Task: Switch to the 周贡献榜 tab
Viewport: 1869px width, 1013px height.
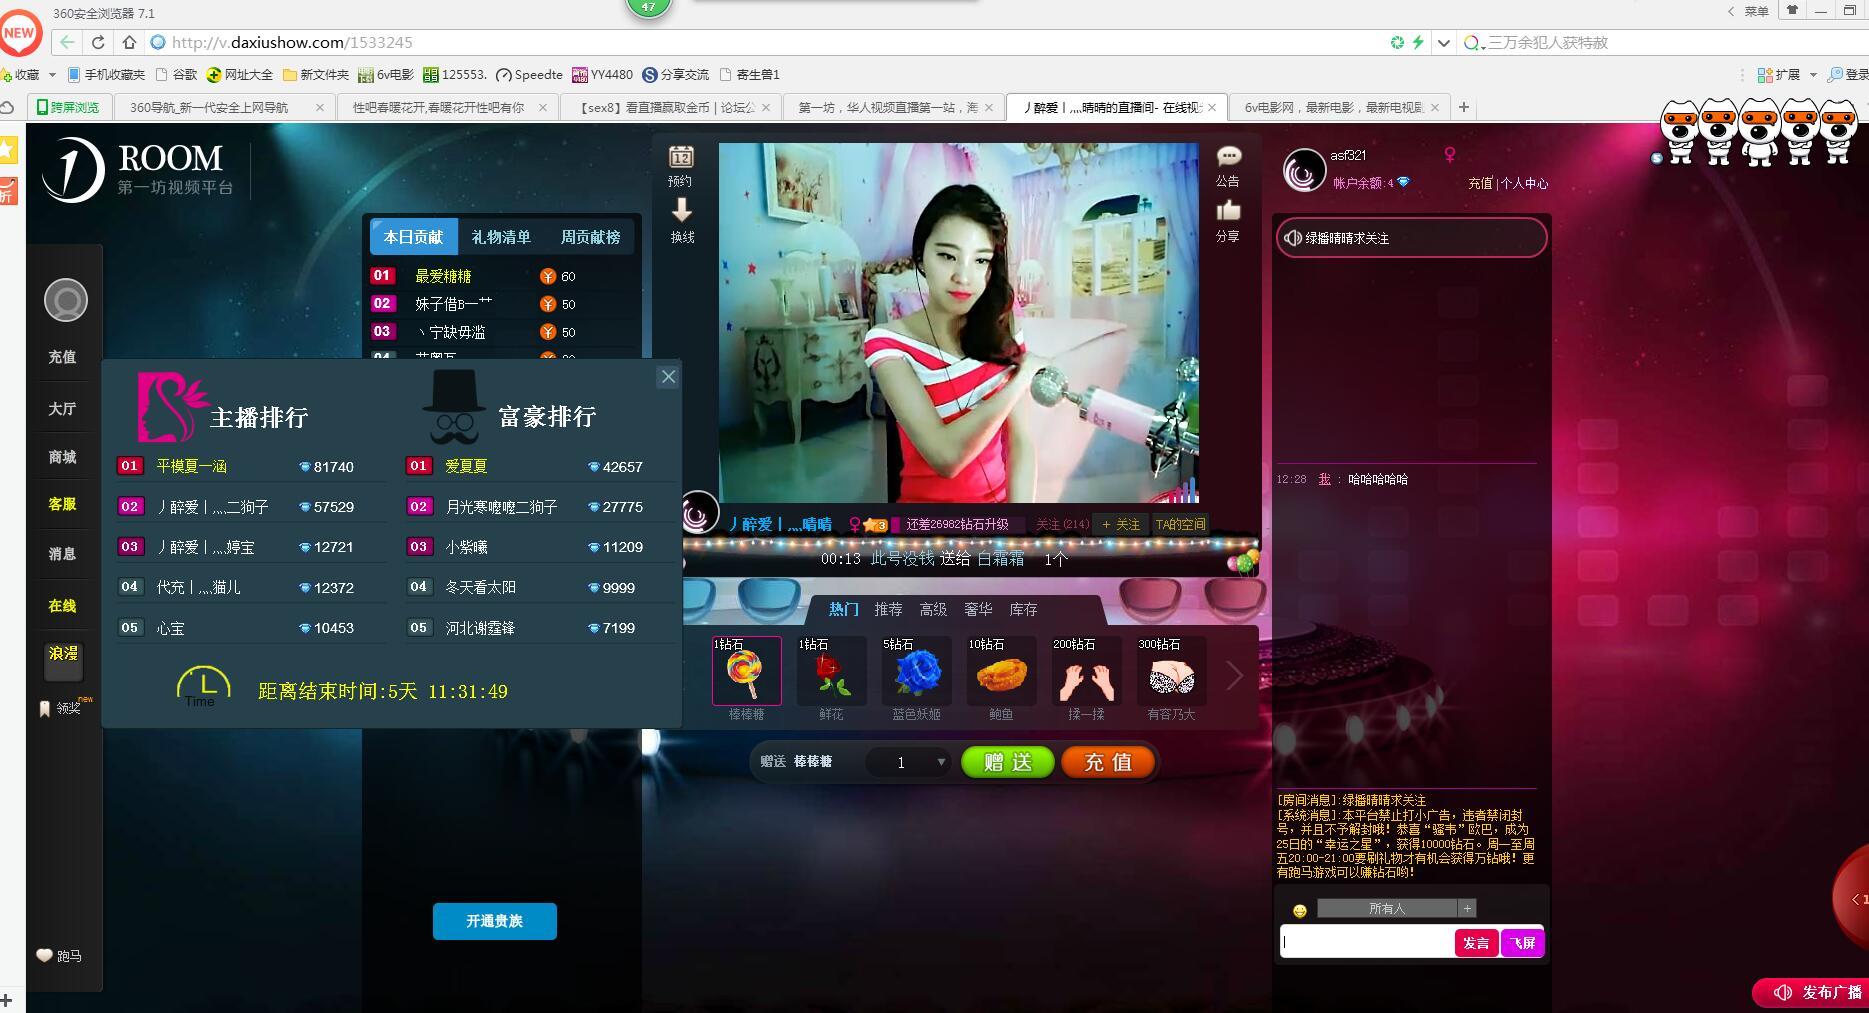Action: point(590,237)
